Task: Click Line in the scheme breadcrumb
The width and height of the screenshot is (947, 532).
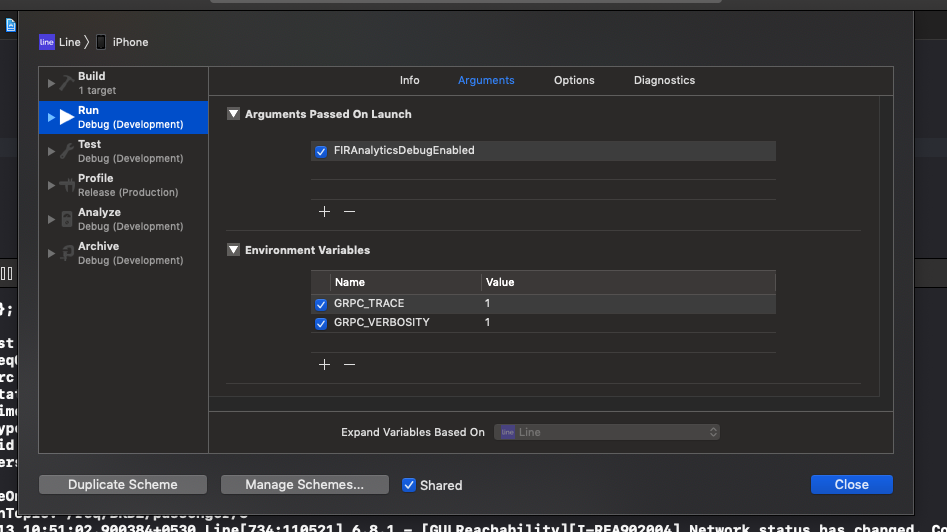Action: [x=69, y=42]
